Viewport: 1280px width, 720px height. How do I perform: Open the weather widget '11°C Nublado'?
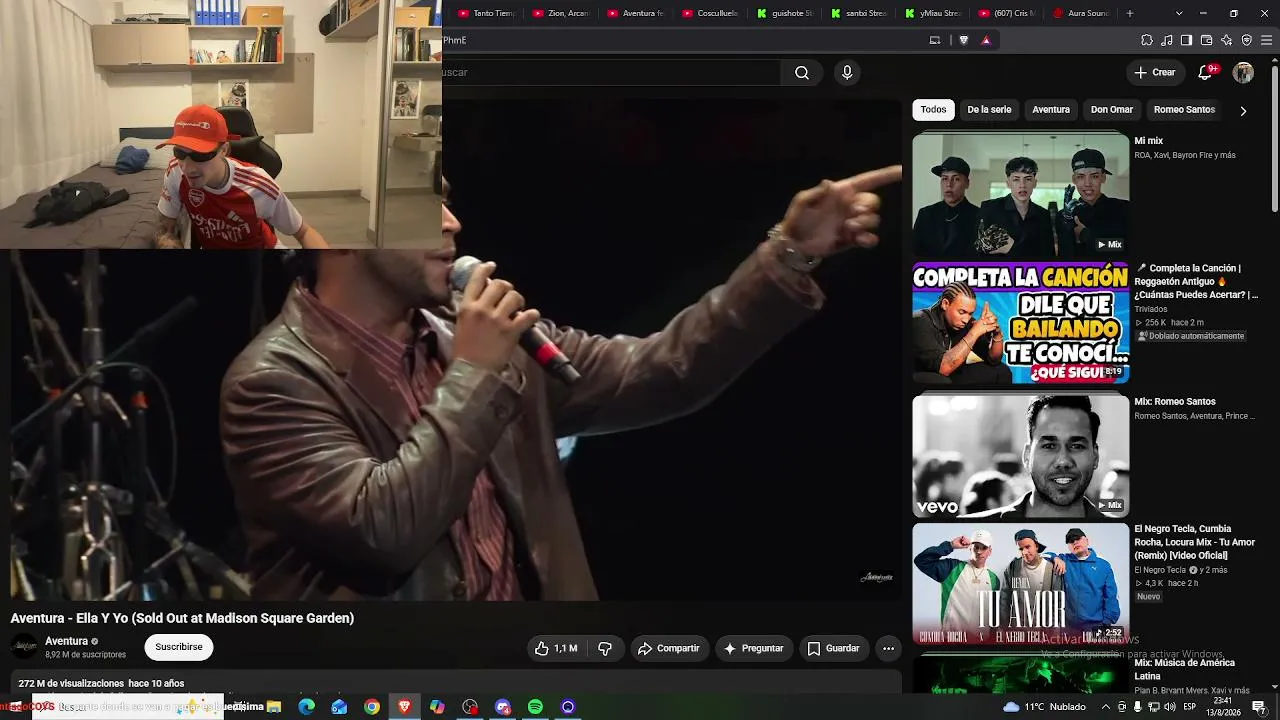click(x=1044, y=707)
